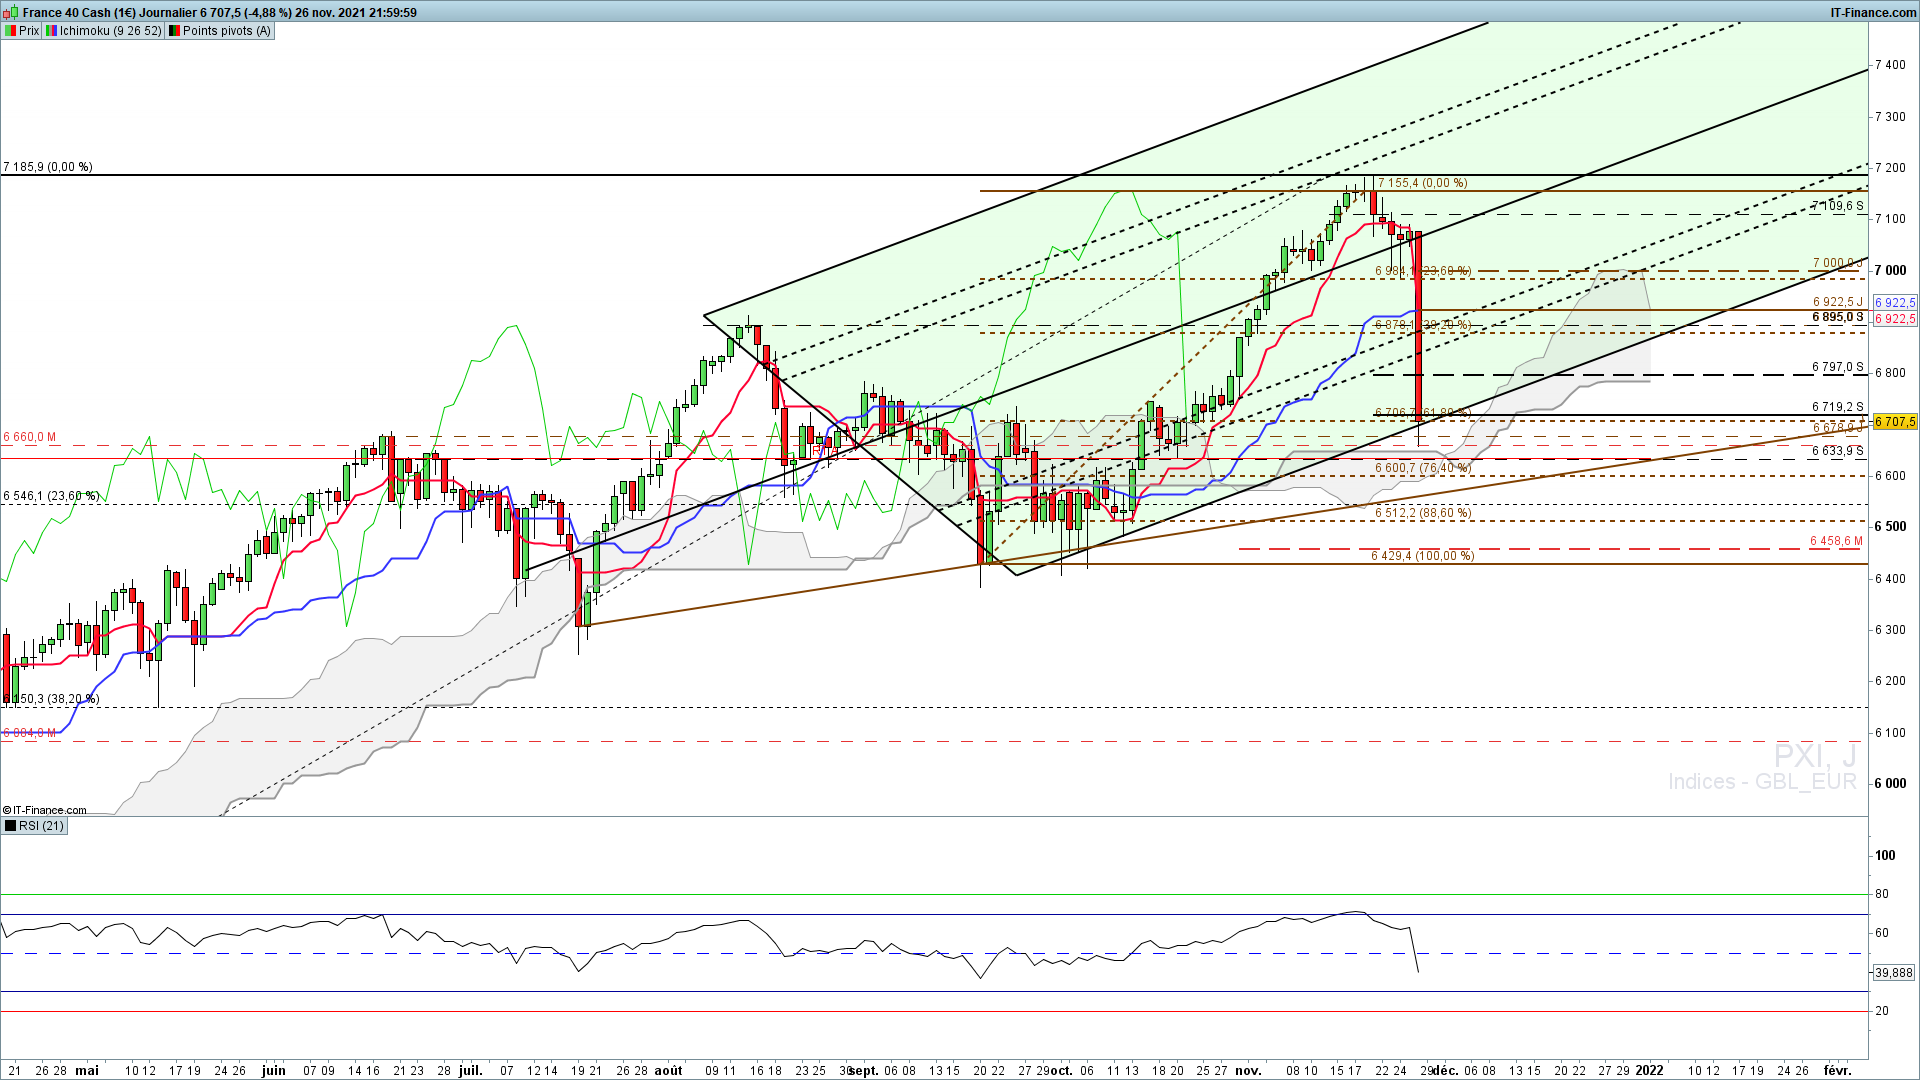Click the PXI, J watermark text

[x=1815, y=755]
